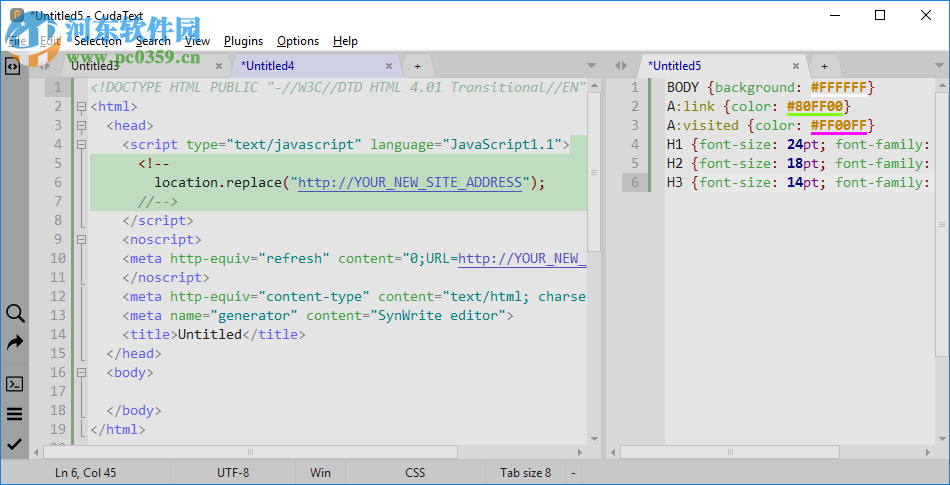950x485 pixels.
Task: Click Ln 6, Col 45 in status bar
Action: click(x=86, y=473)
